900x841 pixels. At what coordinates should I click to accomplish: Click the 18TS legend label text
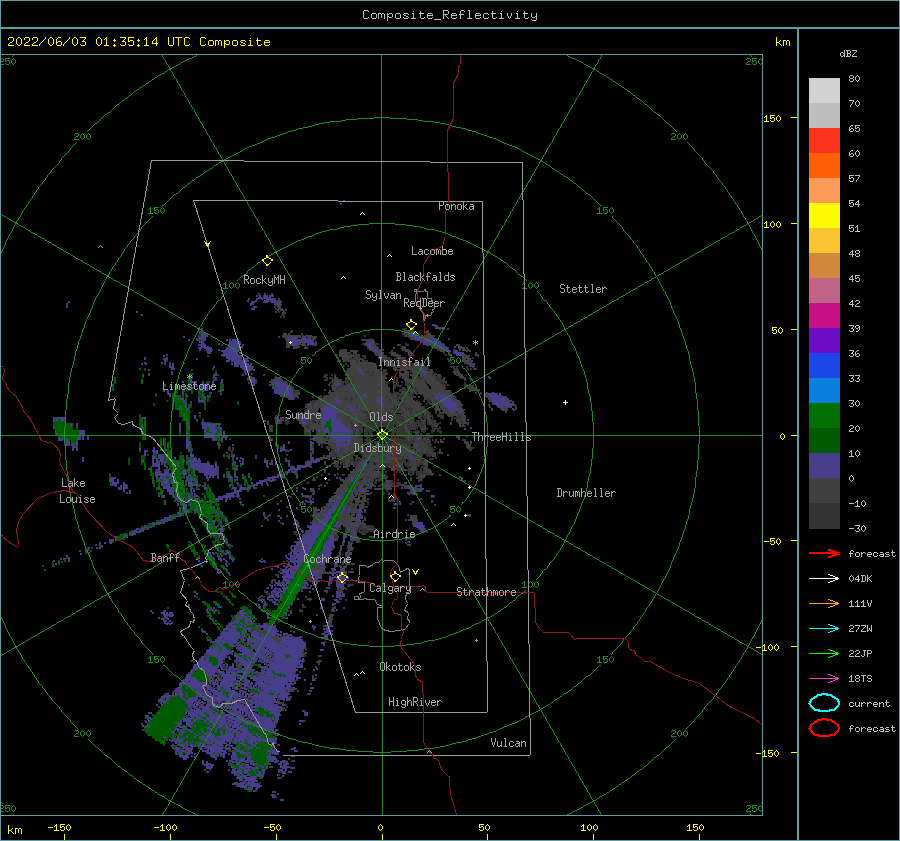[860, 679]
